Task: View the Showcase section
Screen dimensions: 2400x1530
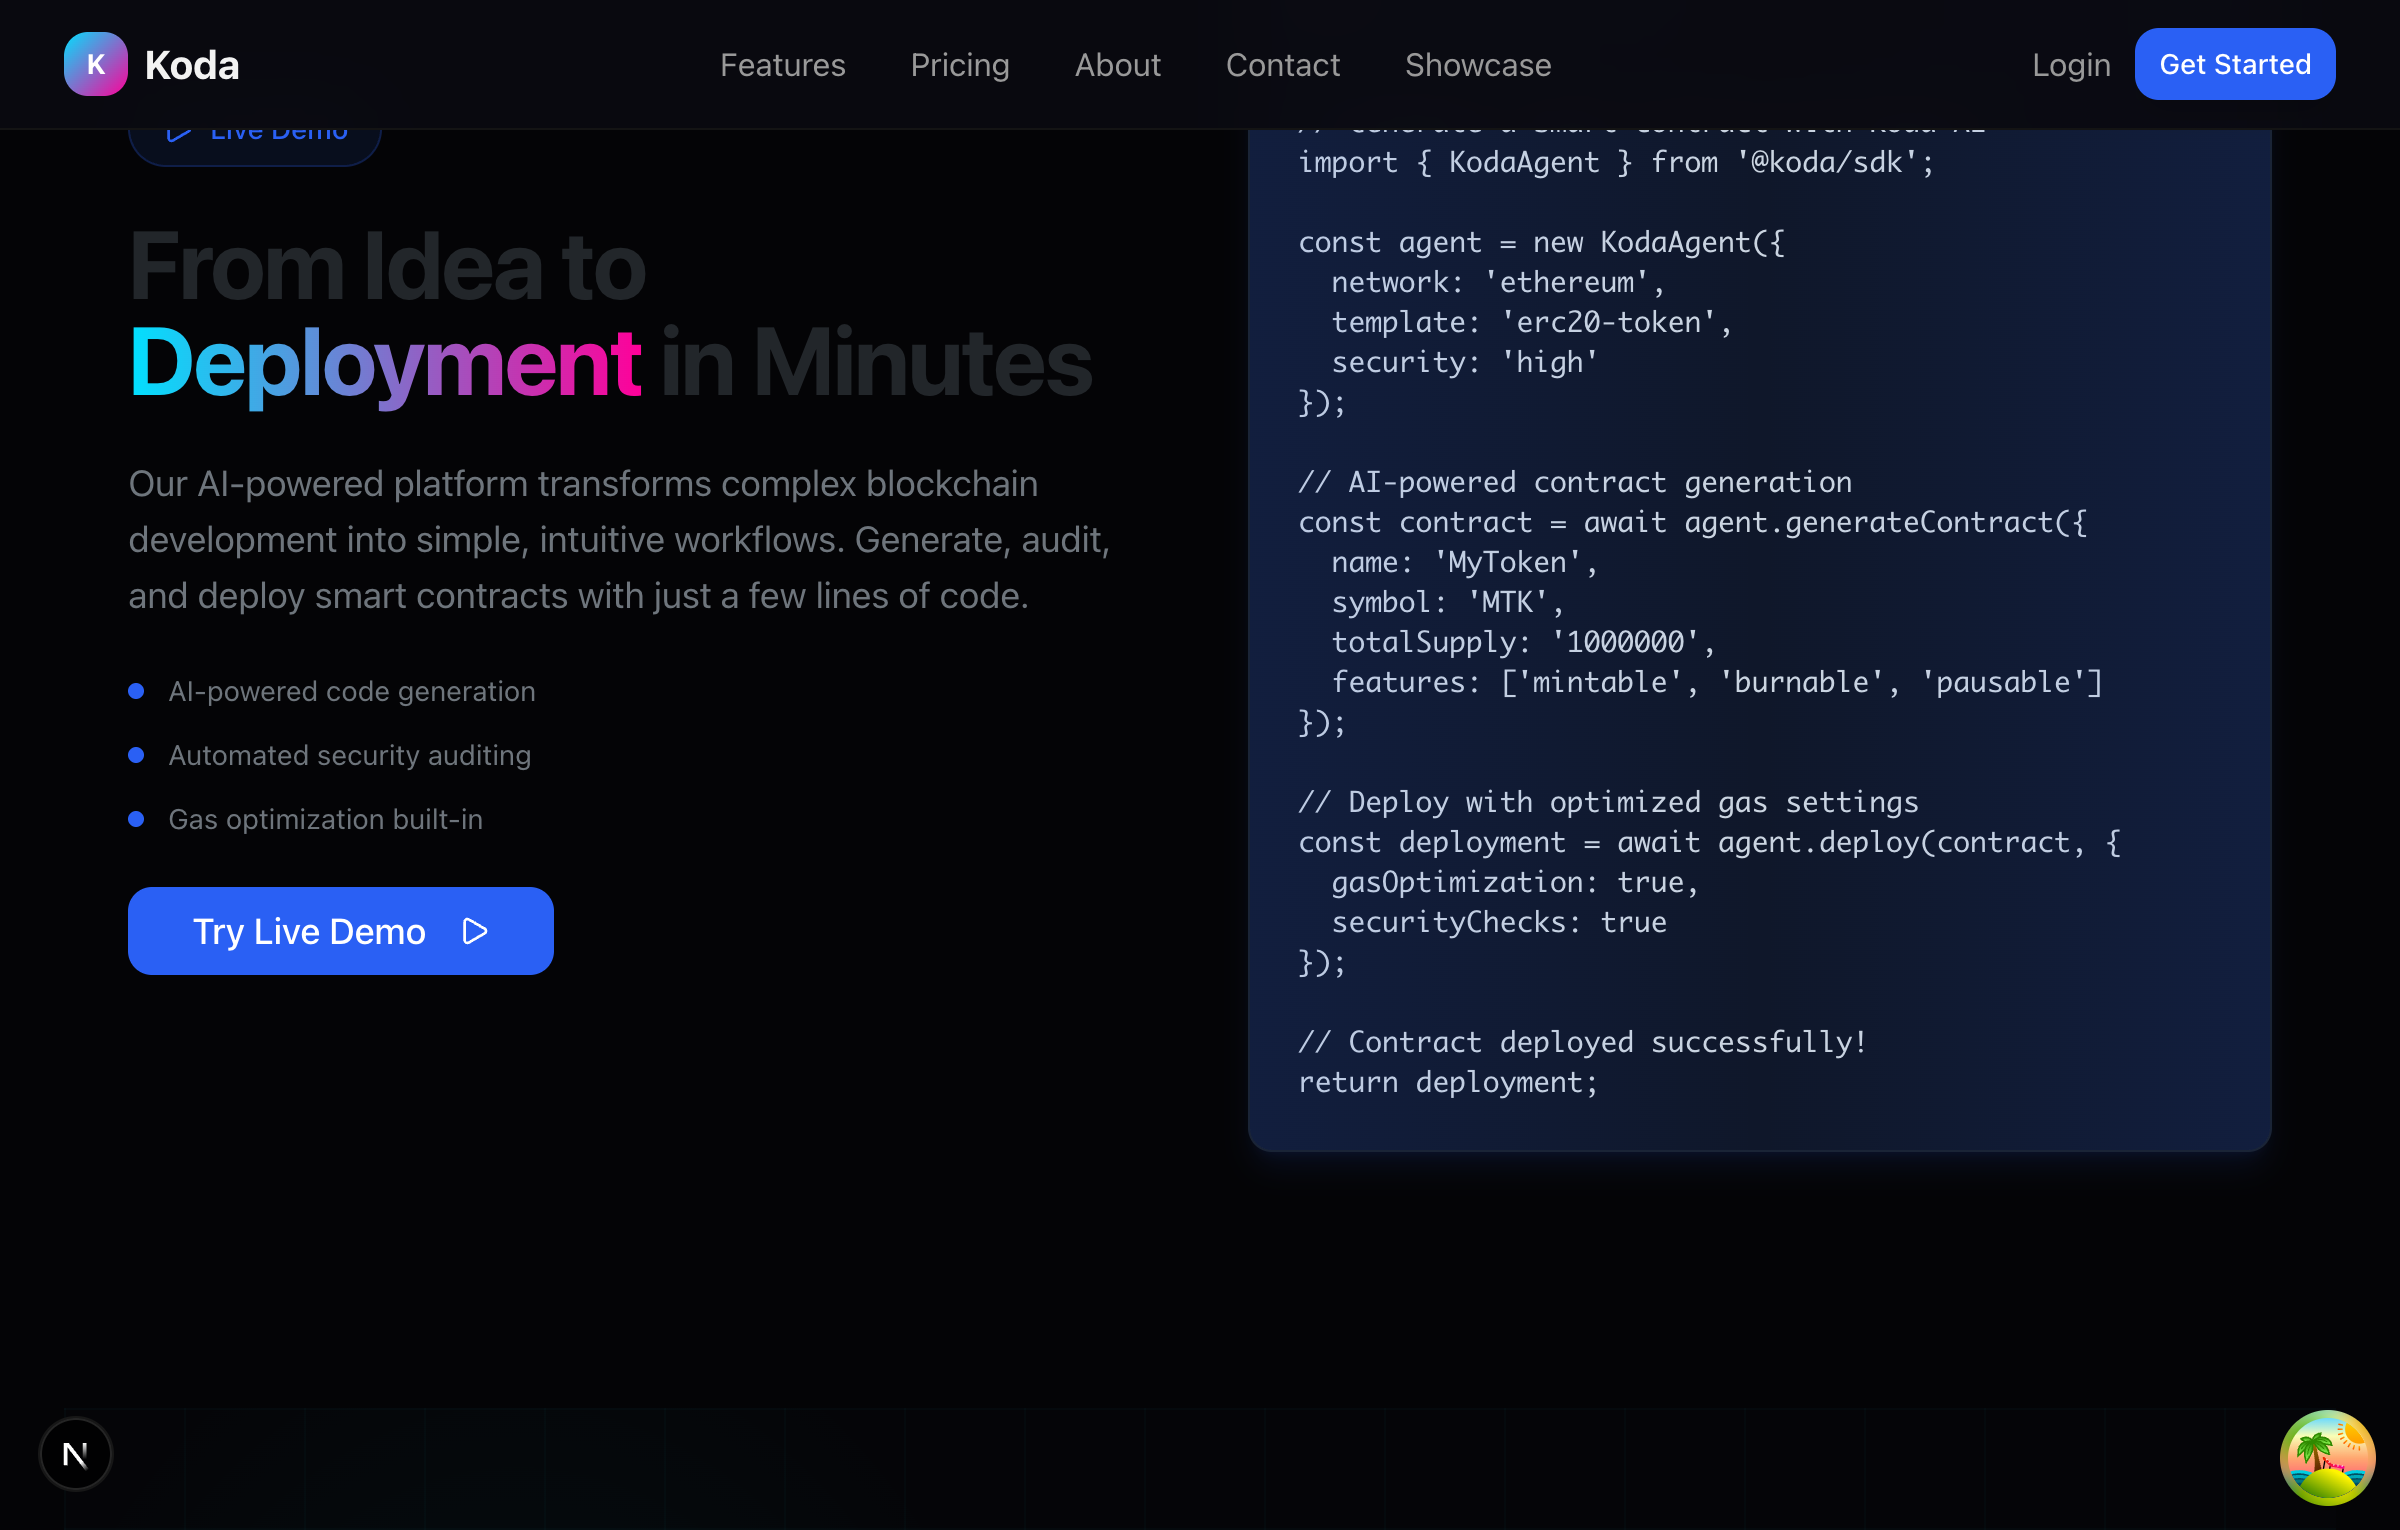Action: 1477,64
